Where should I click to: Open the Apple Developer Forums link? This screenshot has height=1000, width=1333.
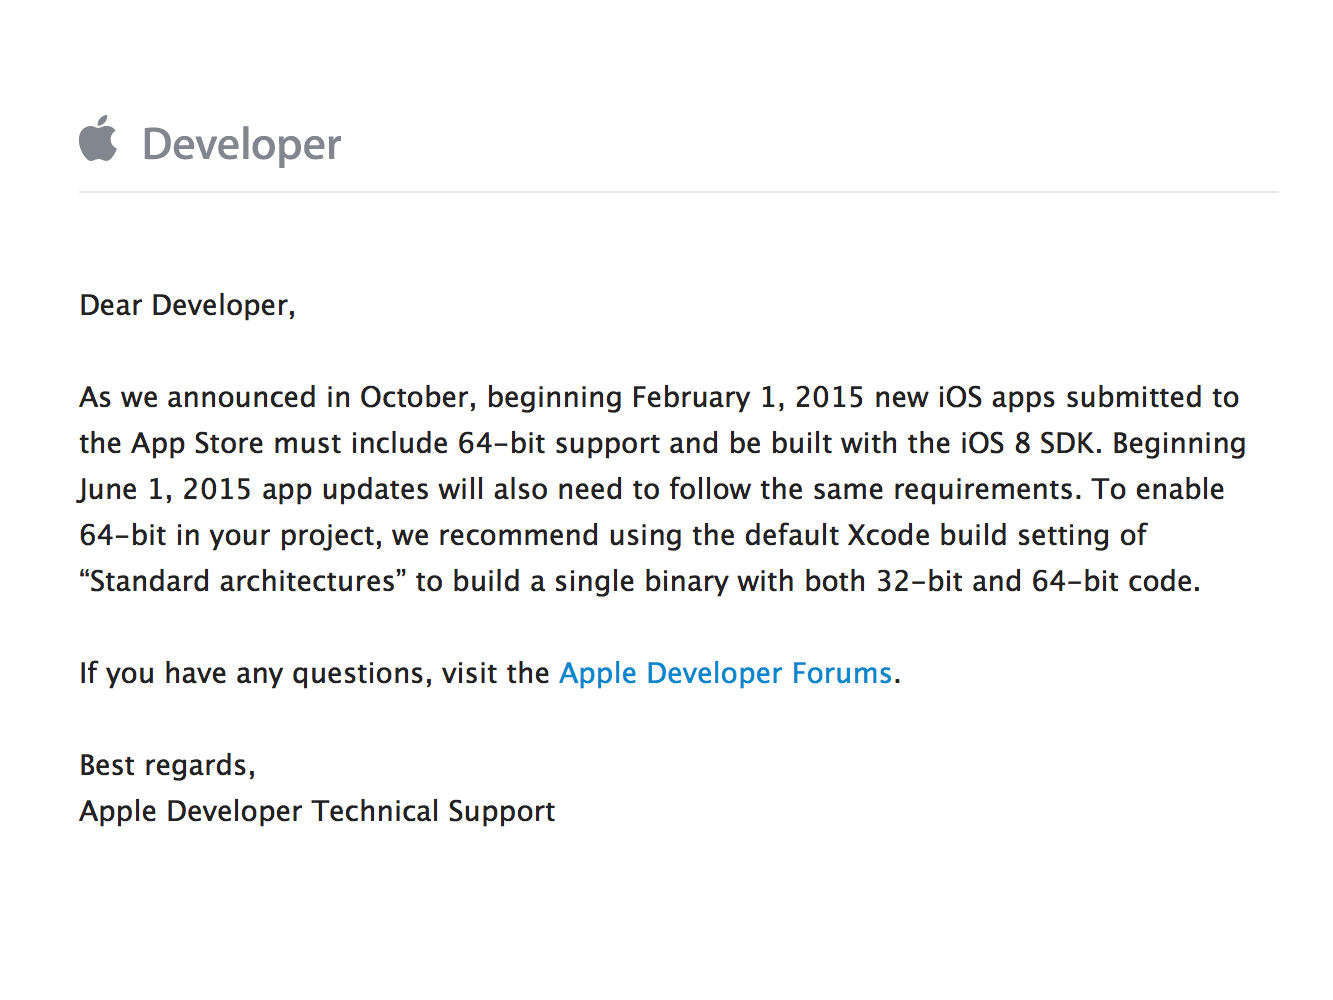coord(725,673)
